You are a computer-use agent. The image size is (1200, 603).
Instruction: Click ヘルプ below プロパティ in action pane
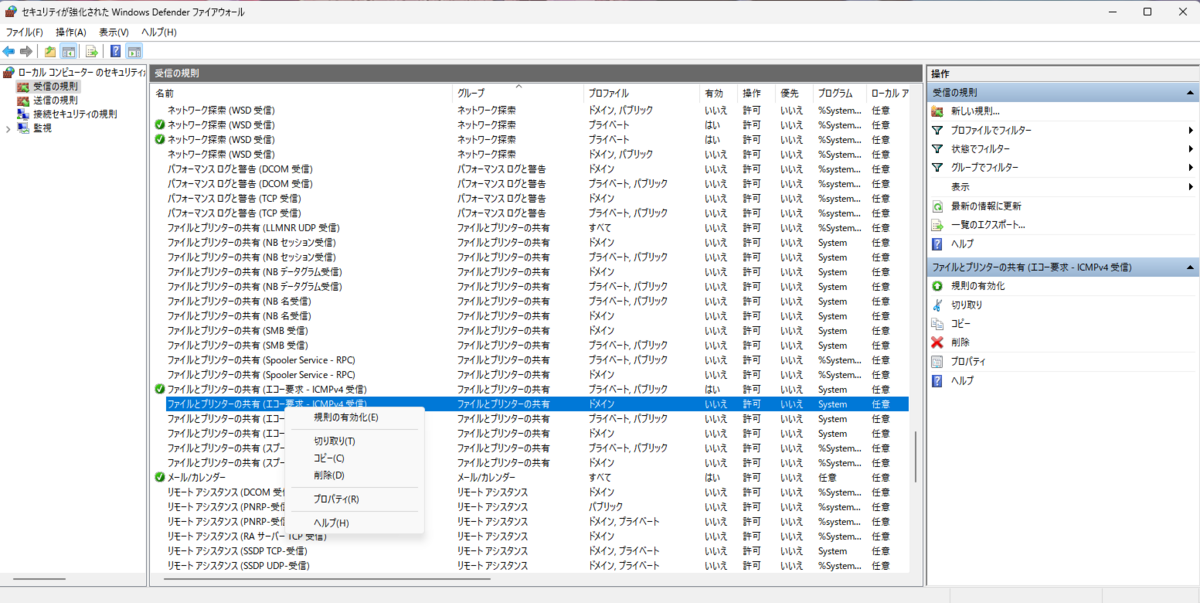click(x=962, y=381)
